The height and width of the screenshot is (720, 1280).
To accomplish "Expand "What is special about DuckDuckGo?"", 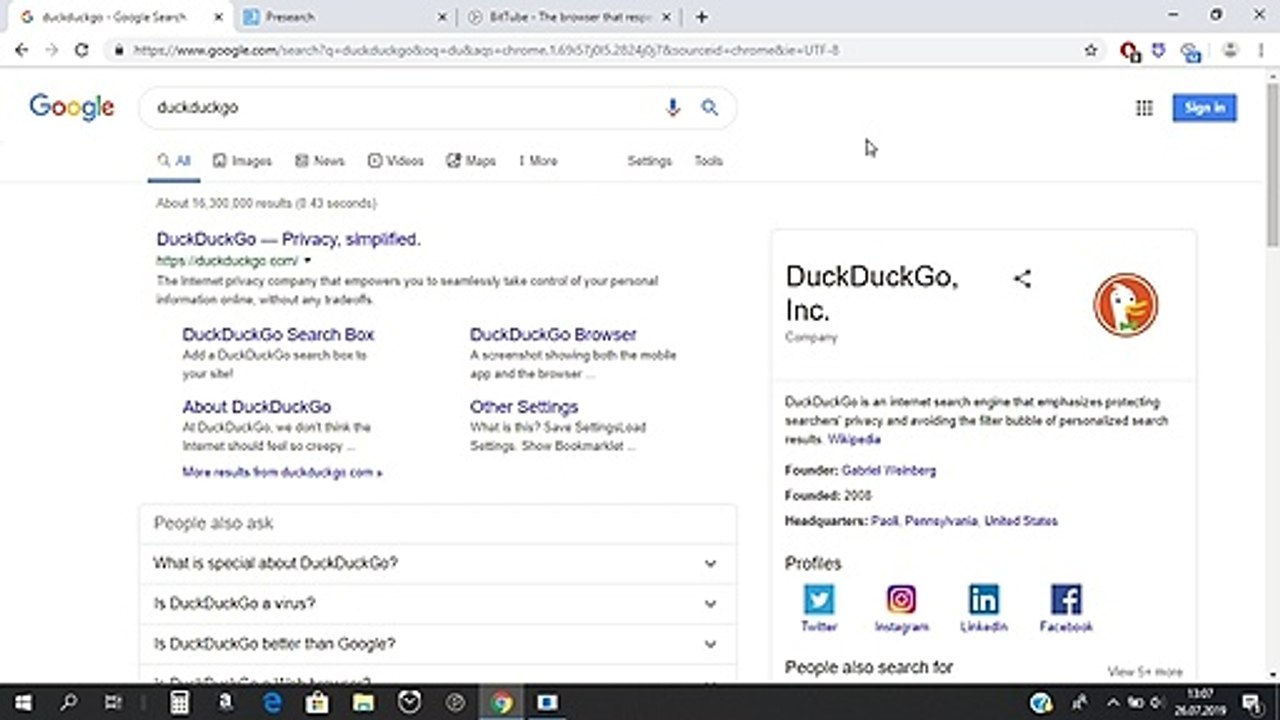I will [x=438, y=564].
